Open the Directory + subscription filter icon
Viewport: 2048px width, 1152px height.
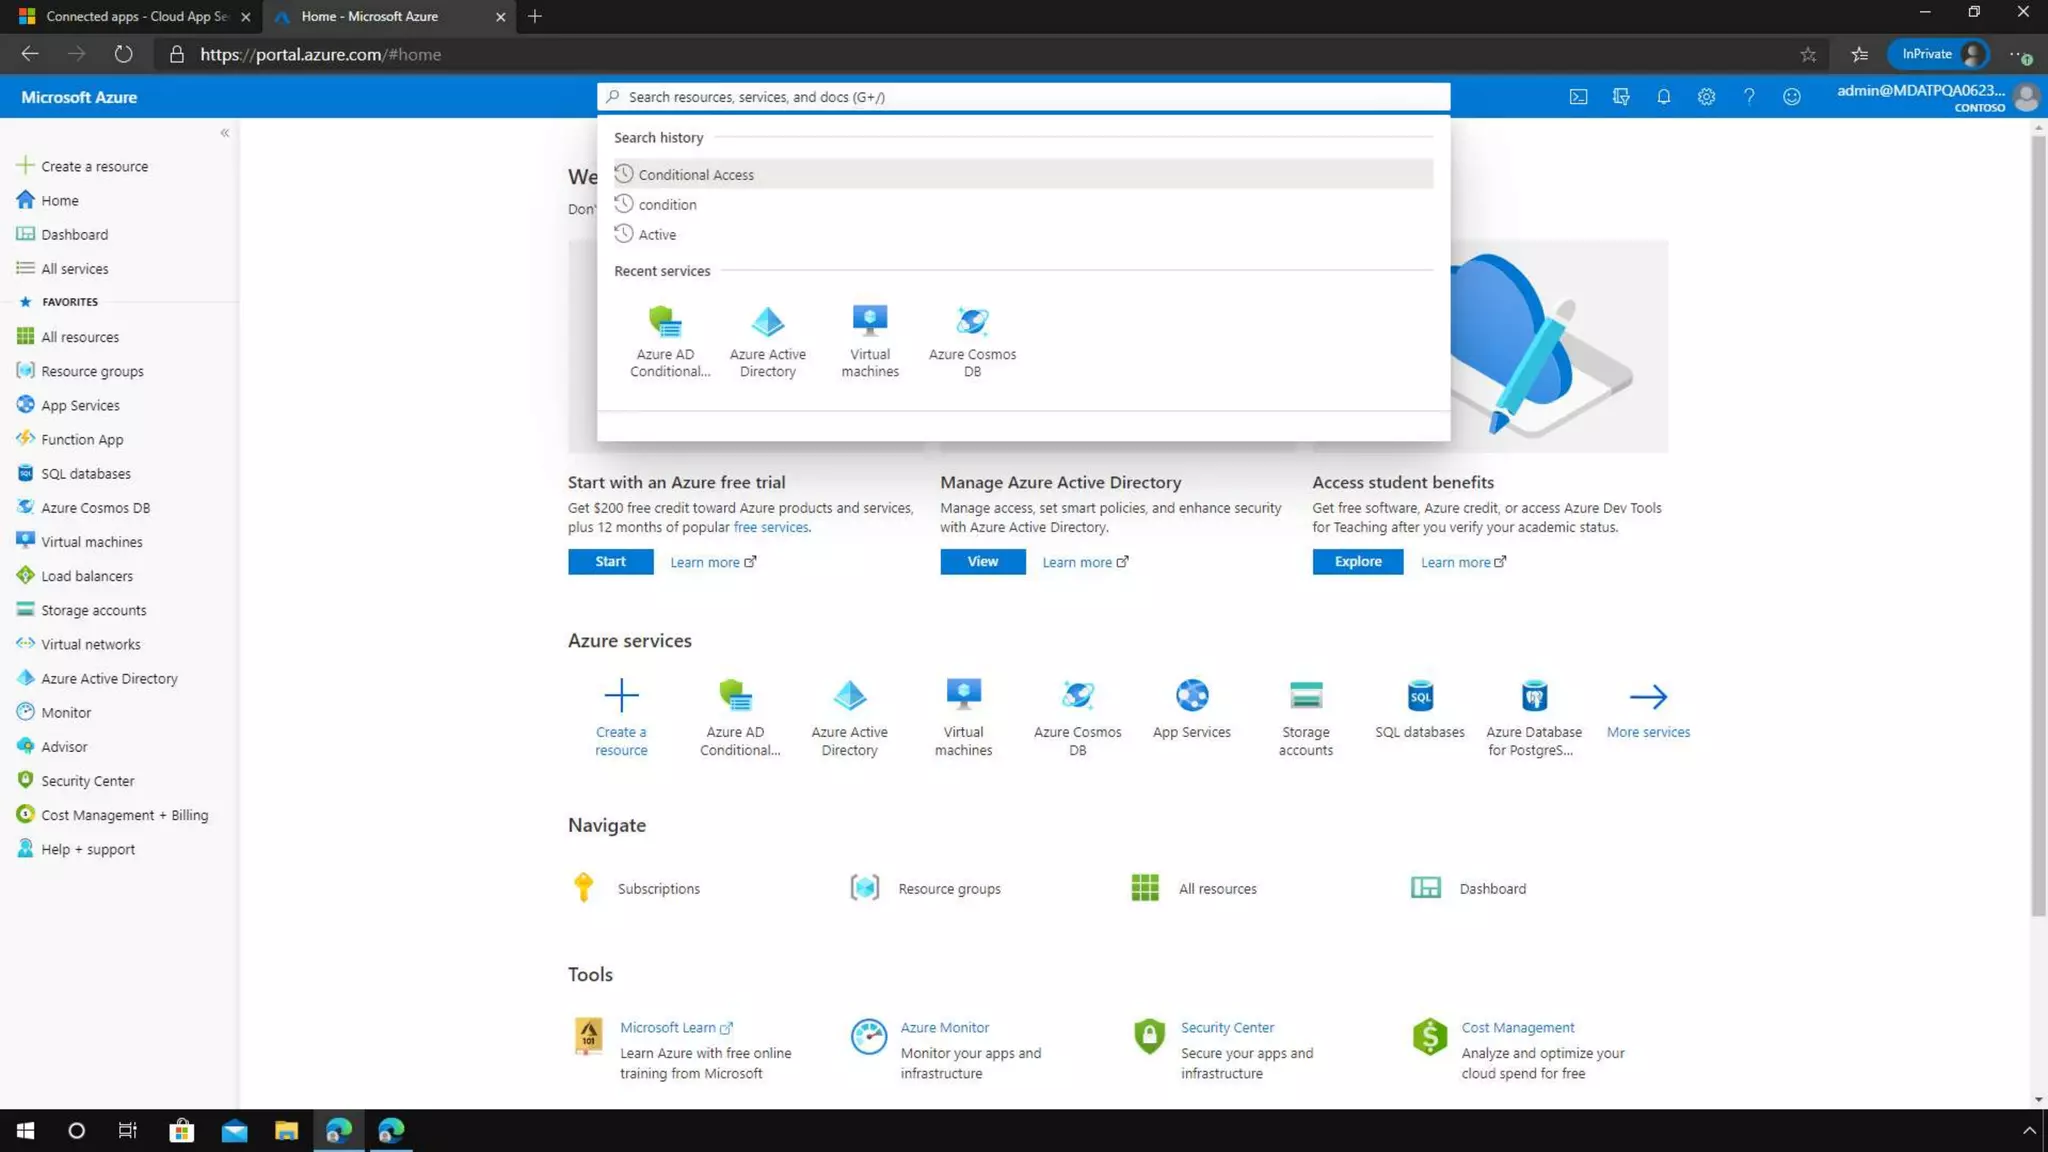point(1621,97)
